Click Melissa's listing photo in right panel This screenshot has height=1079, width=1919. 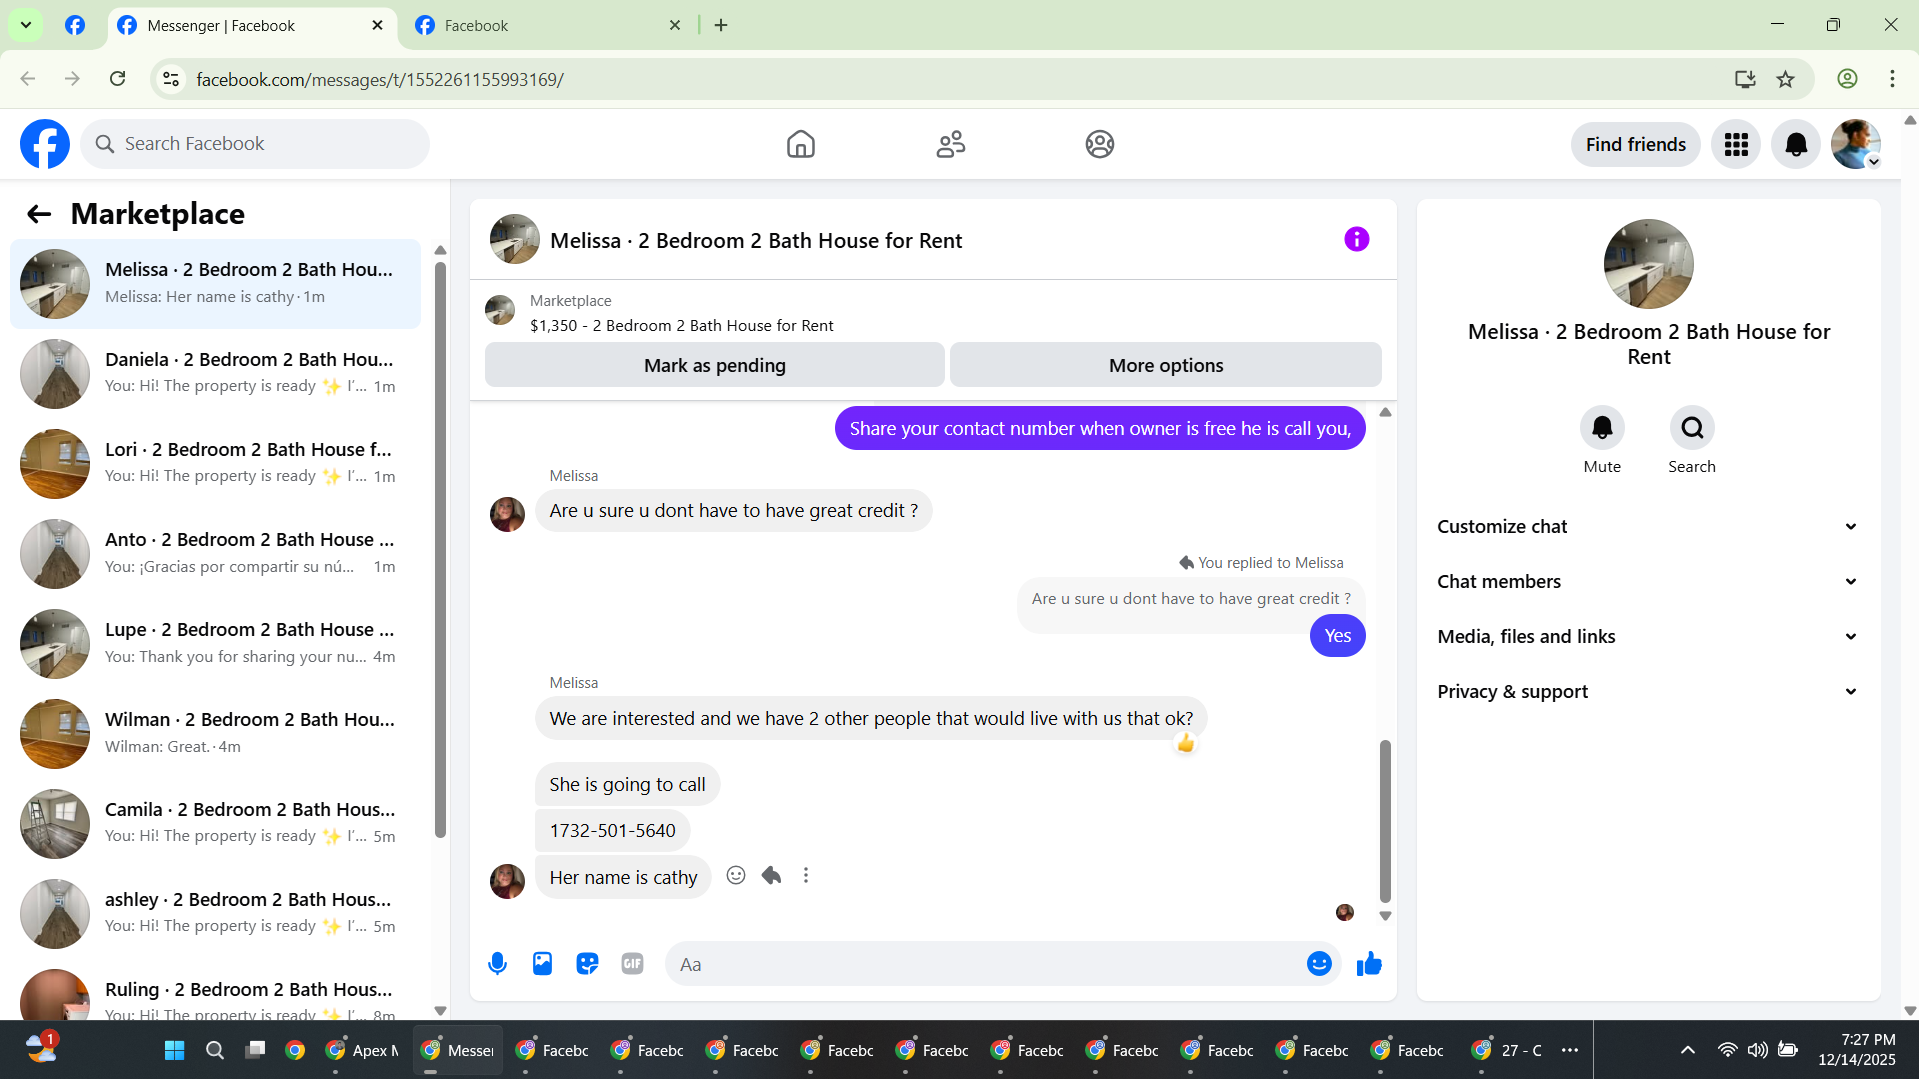1648,264
